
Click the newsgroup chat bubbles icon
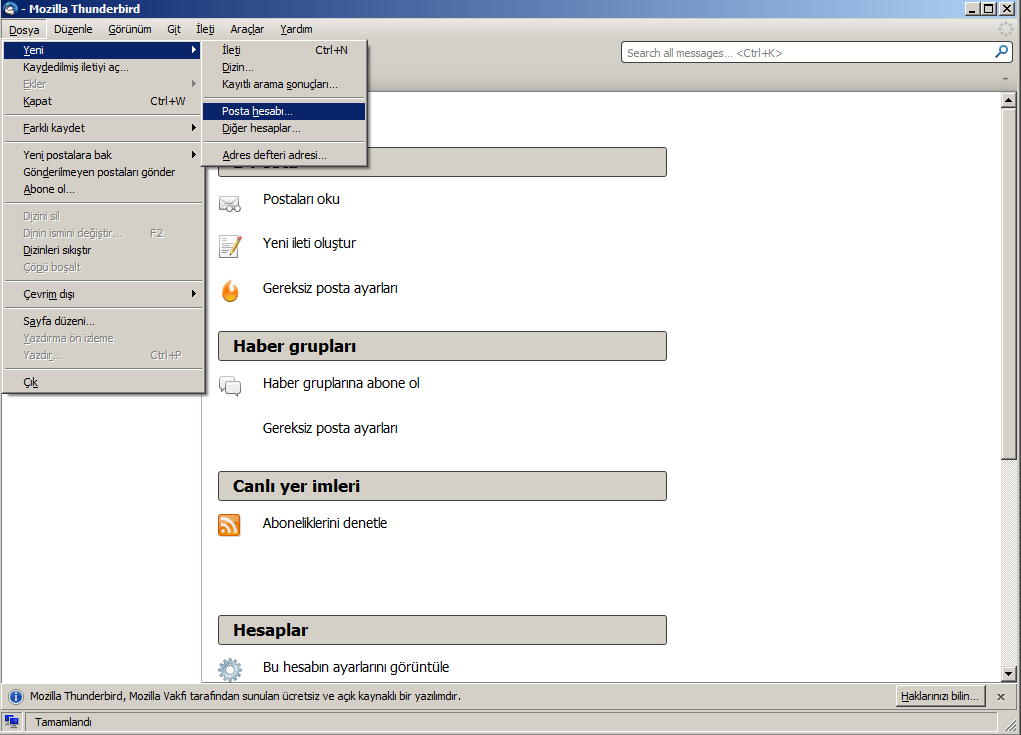(230, 386)
